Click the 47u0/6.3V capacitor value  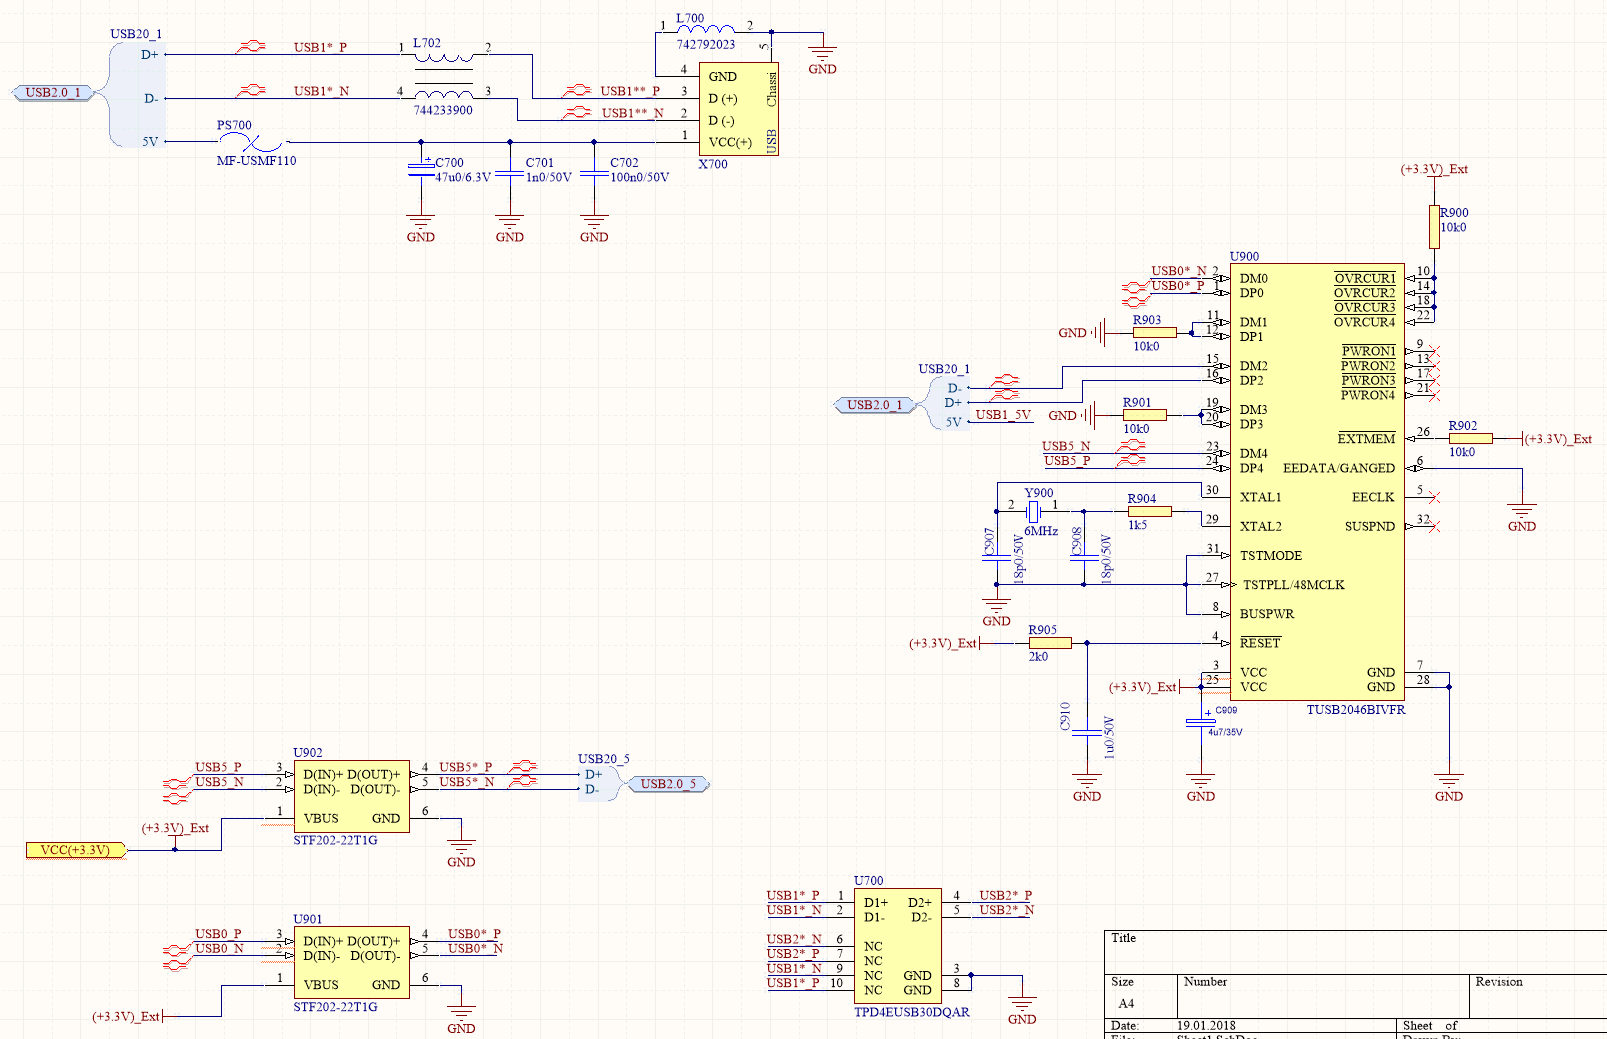pyautogui.click(x=463, y=177)
